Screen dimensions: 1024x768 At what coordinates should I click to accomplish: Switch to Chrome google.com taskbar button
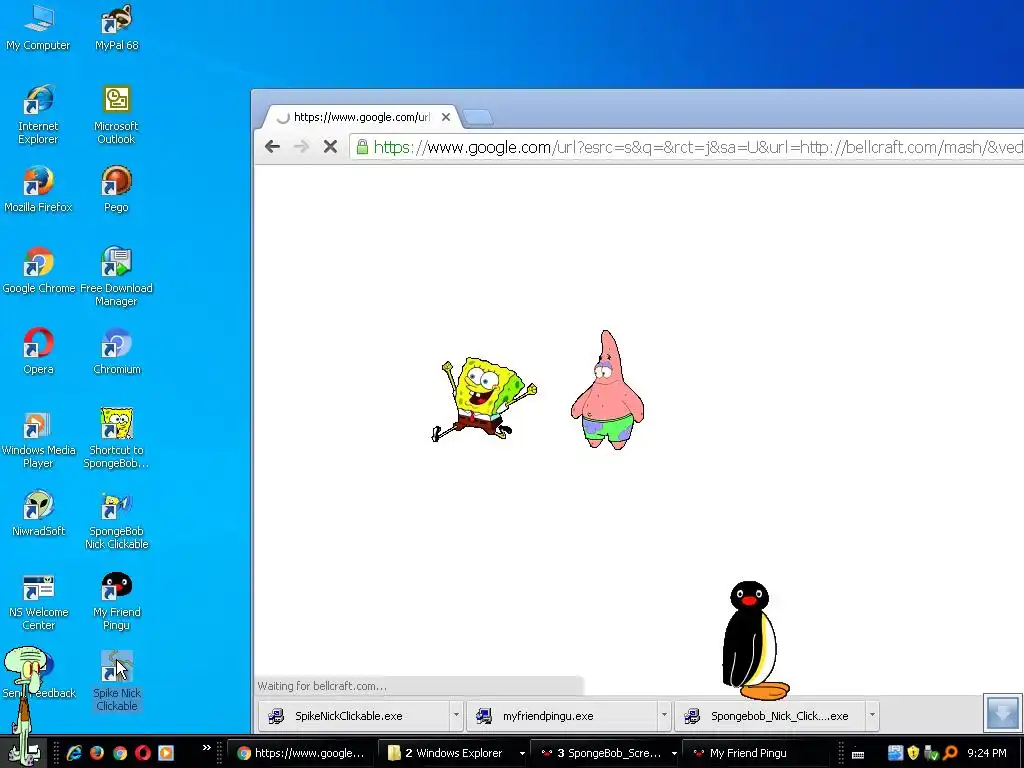pos(302,753)
